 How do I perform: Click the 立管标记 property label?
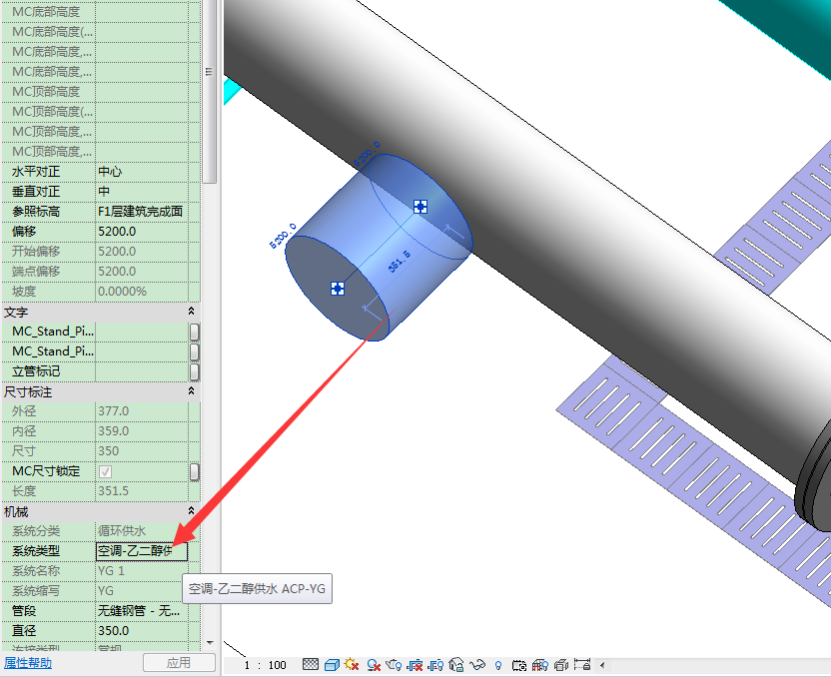click(36, 372)
